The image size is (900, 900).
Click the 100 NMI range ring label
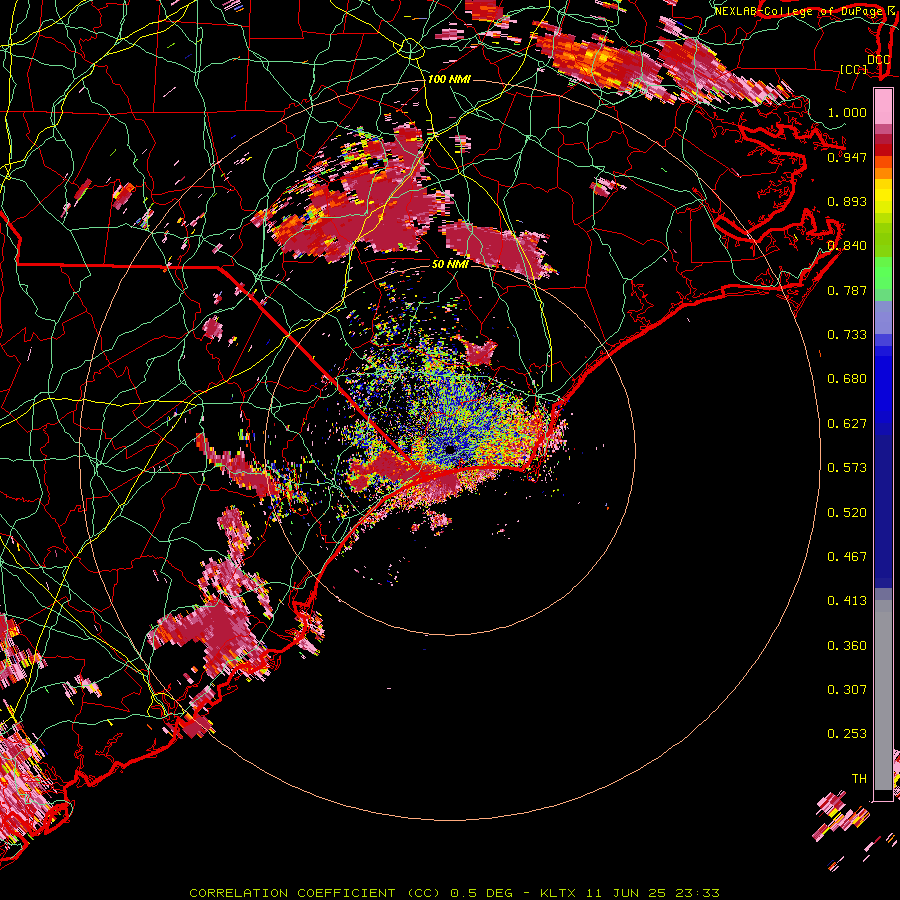coord(449,79)
